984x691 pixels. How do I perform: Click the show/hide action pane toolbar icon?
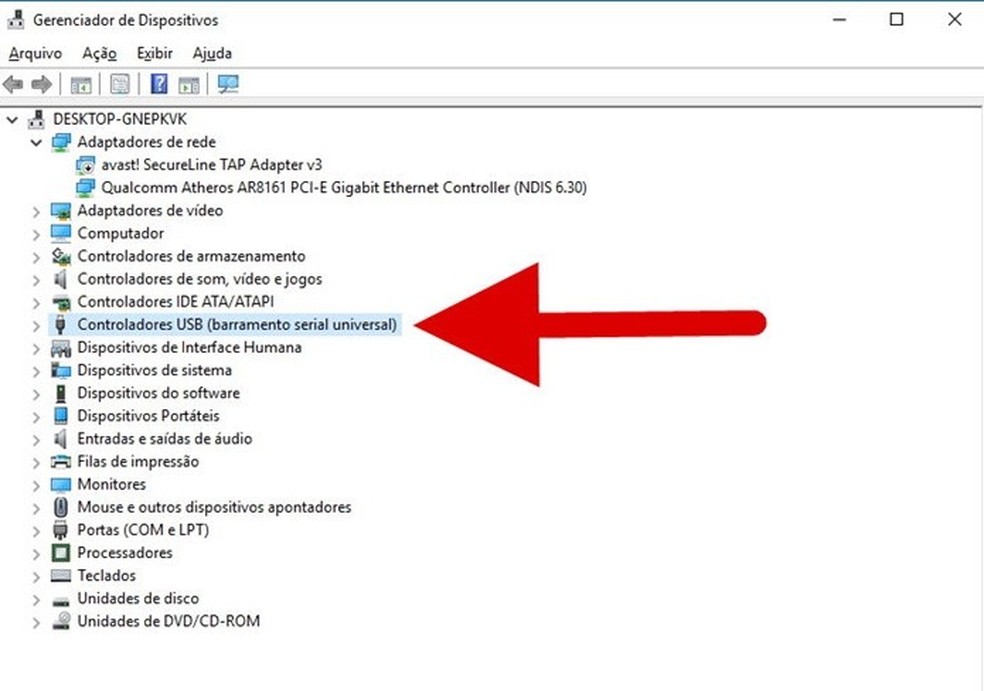pos(189,84)
